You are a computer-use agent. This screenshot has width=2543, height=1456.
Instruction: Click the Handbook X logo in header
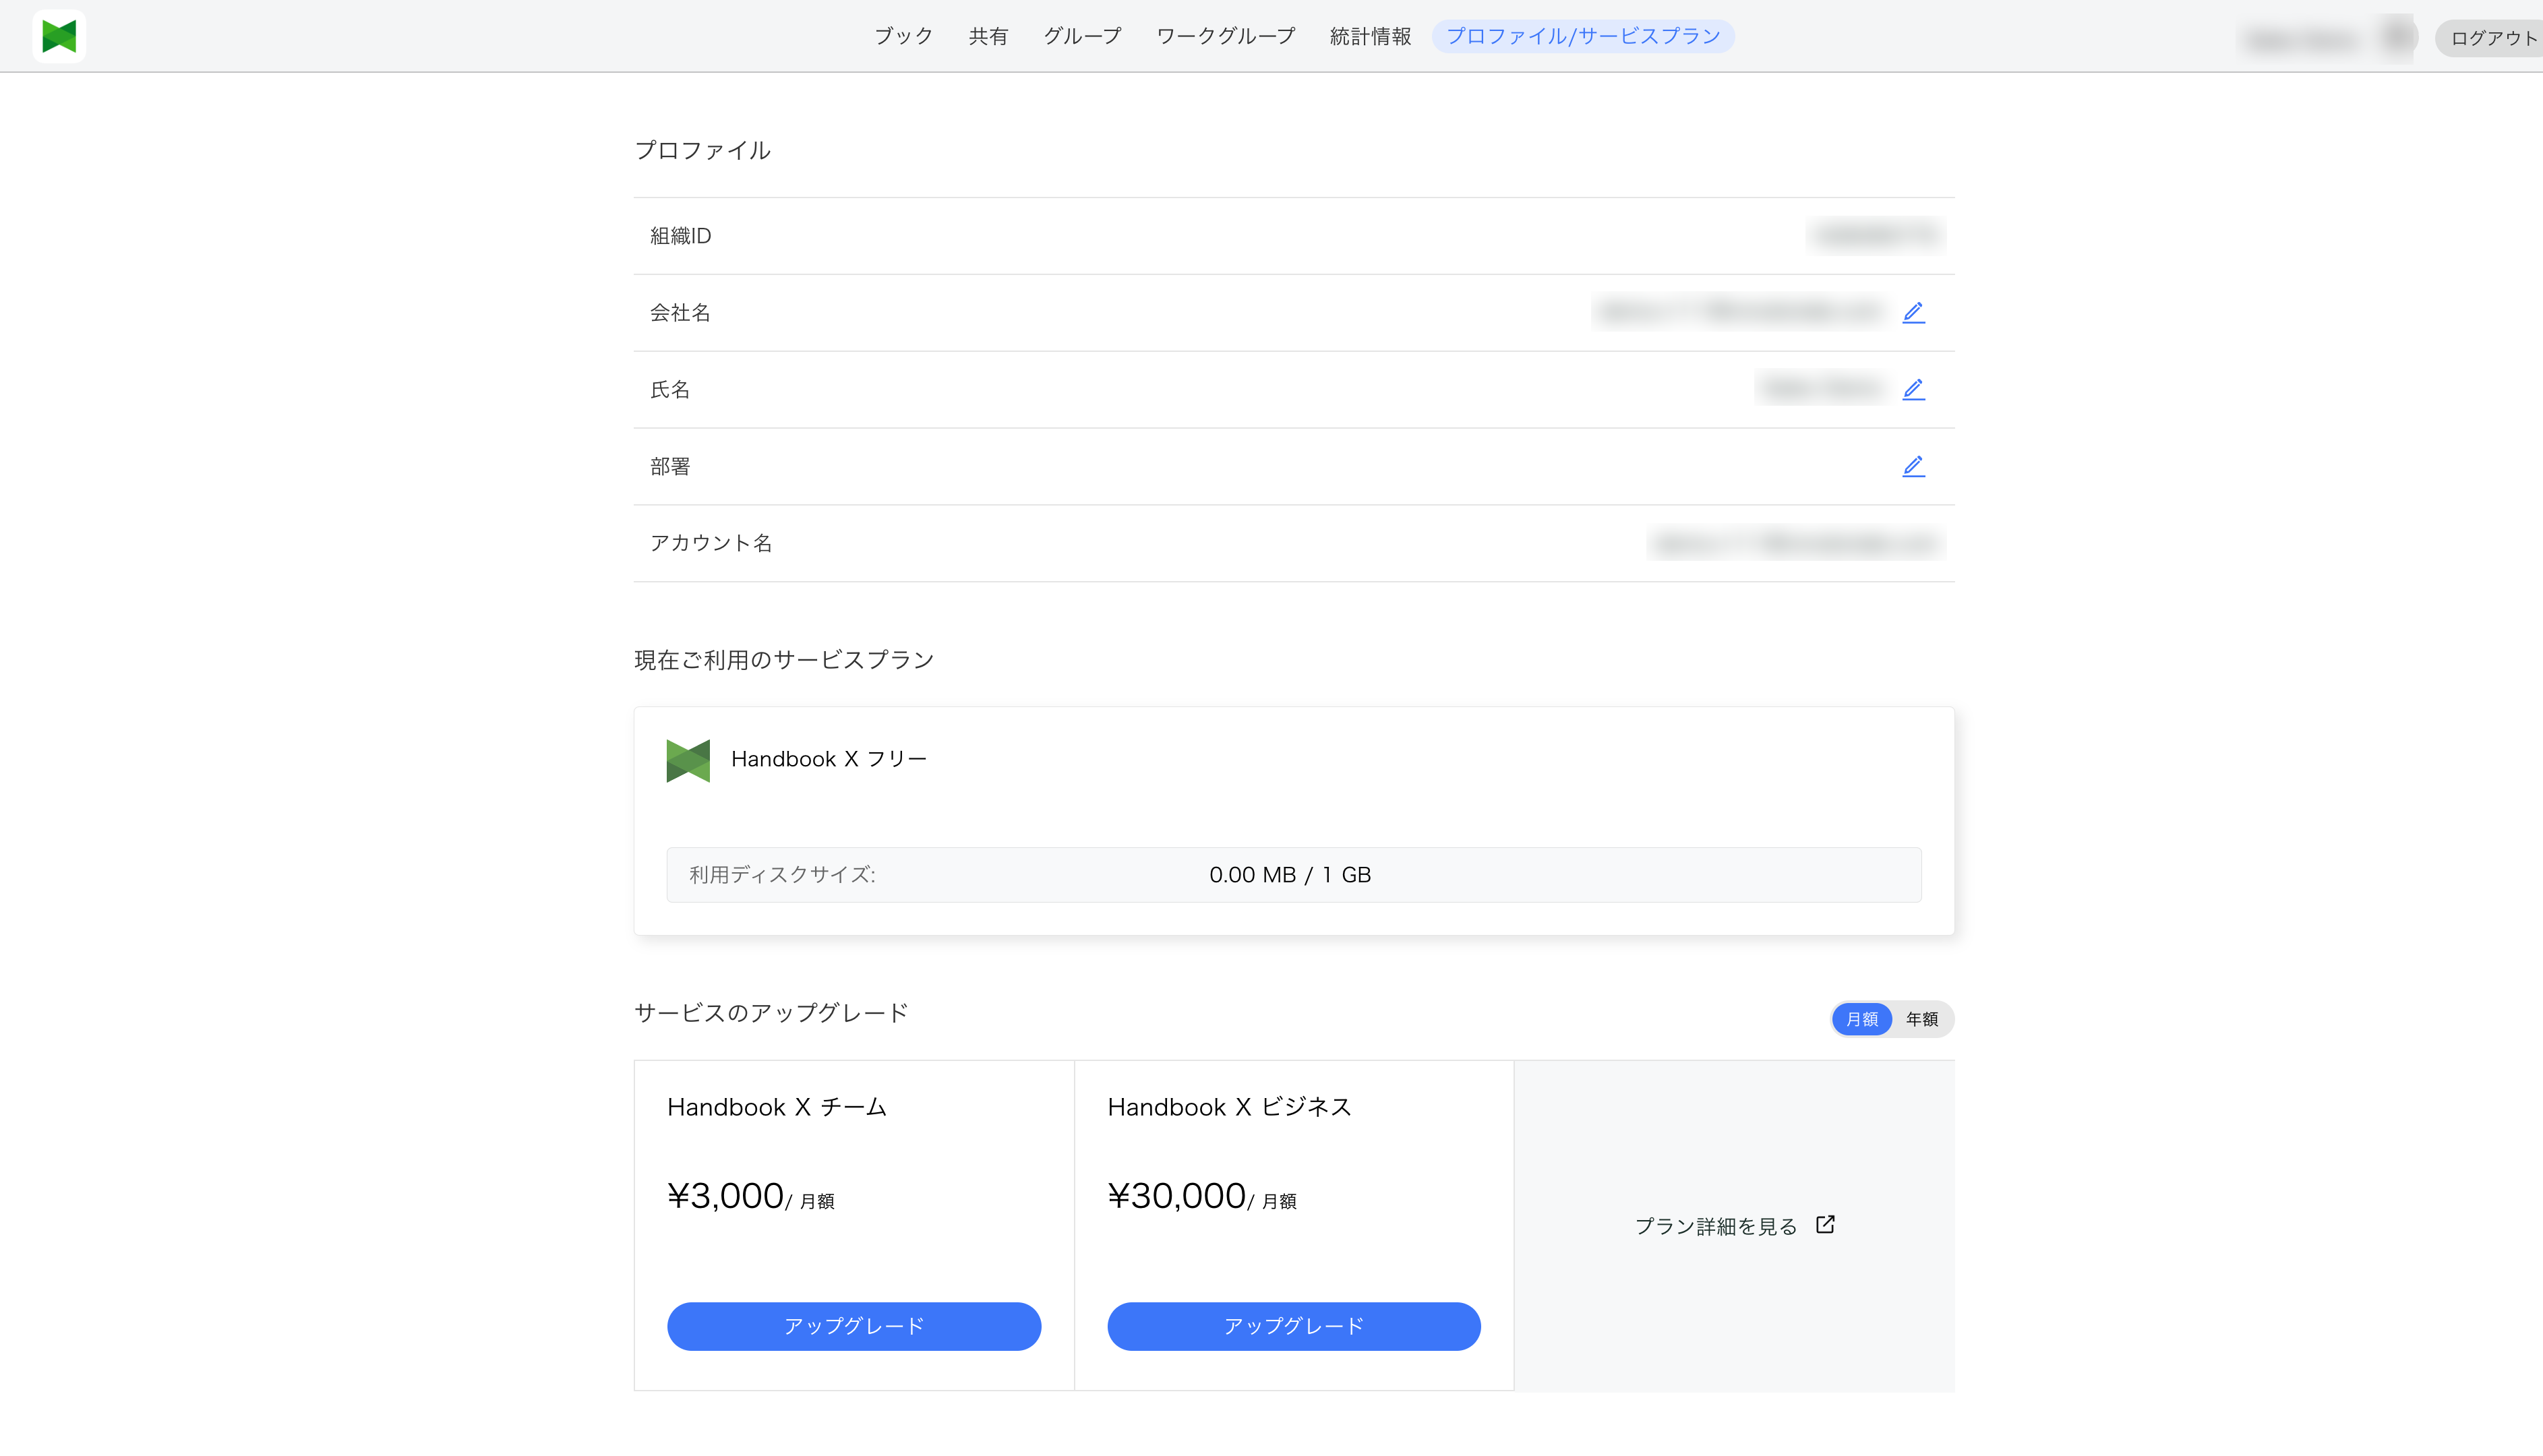(x=59, y=36)
